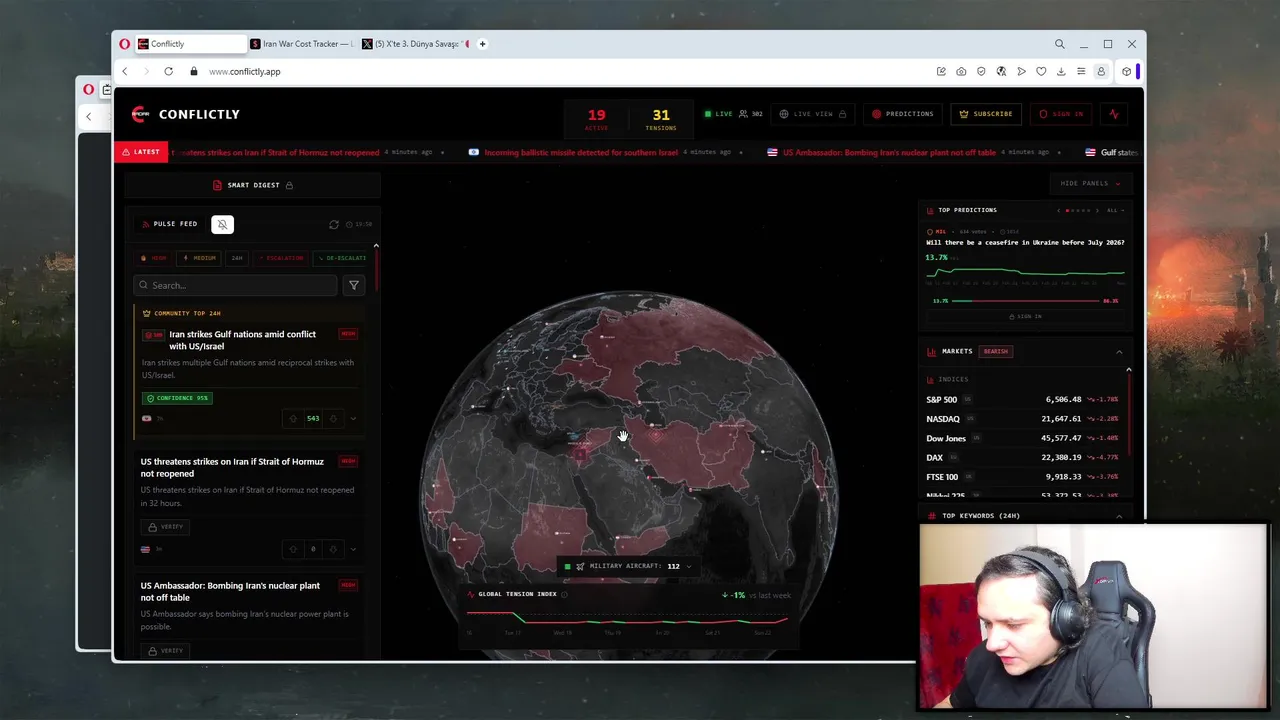Go back with the browser back arrow

125,71
